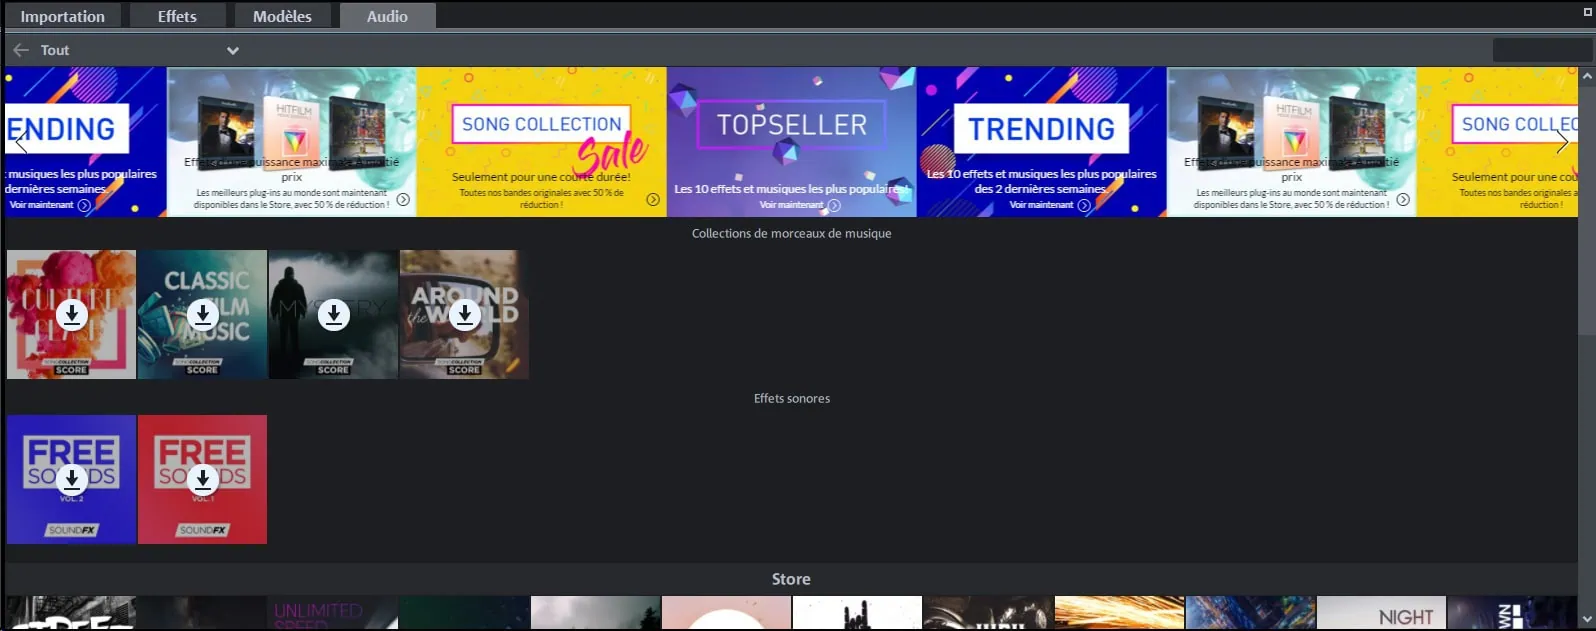
Task: Download the Classic Film Music collection
Action: click(x=203, y=315)
